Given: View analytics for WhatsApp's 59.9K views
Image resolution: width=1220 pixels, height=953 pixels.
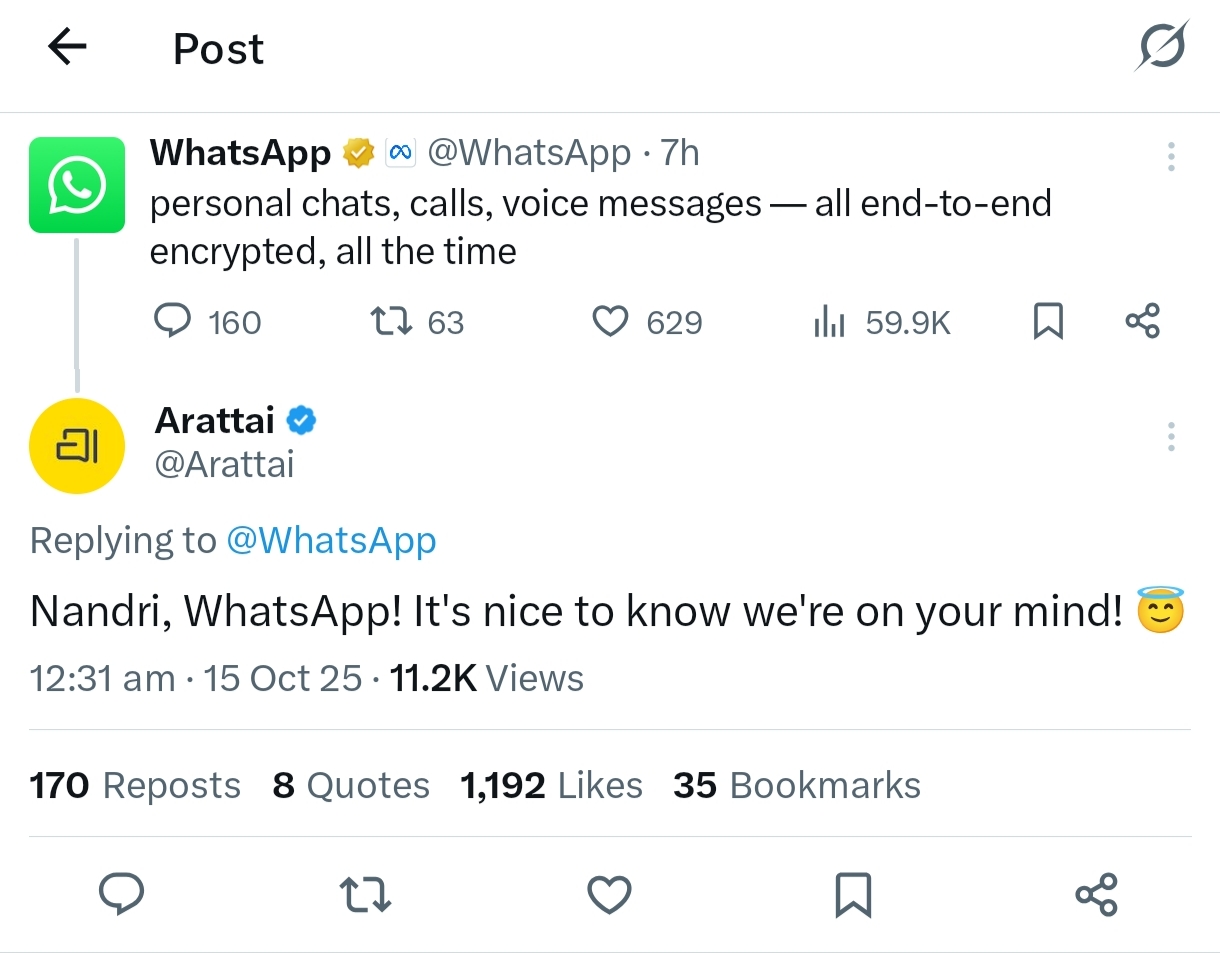Looking at the screenshot, I should click(x=829, y=321).
